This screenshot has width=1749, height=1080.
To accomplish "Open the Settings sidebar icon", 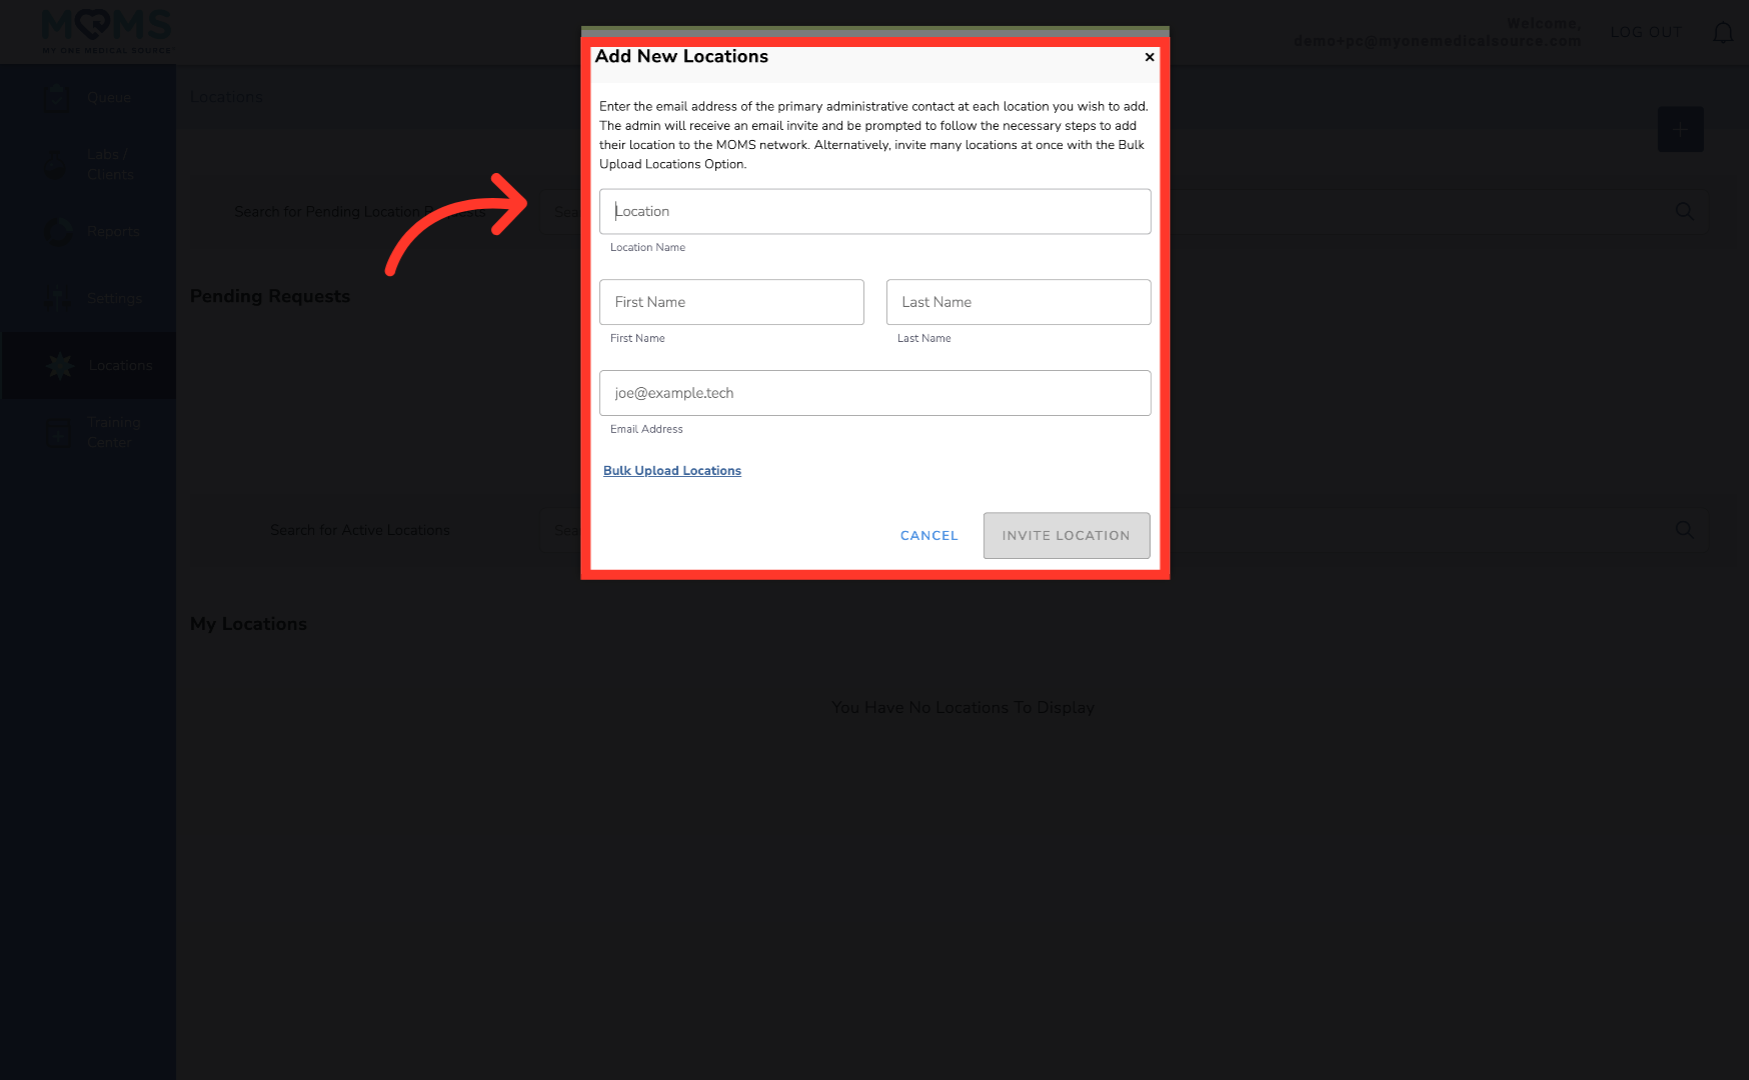I will [x=57, y=298].
